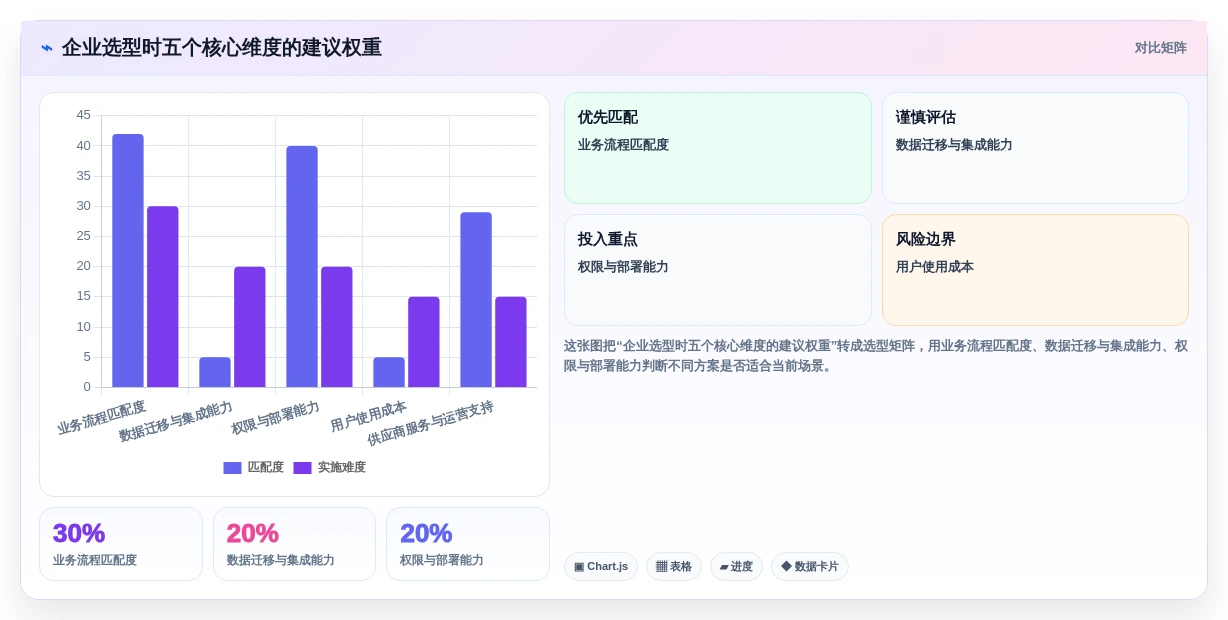Viewport: 1228px width, 620px height.
Task: Click the 30% 业务流程匹配度 stat card
Action: [x=121, y=544]
